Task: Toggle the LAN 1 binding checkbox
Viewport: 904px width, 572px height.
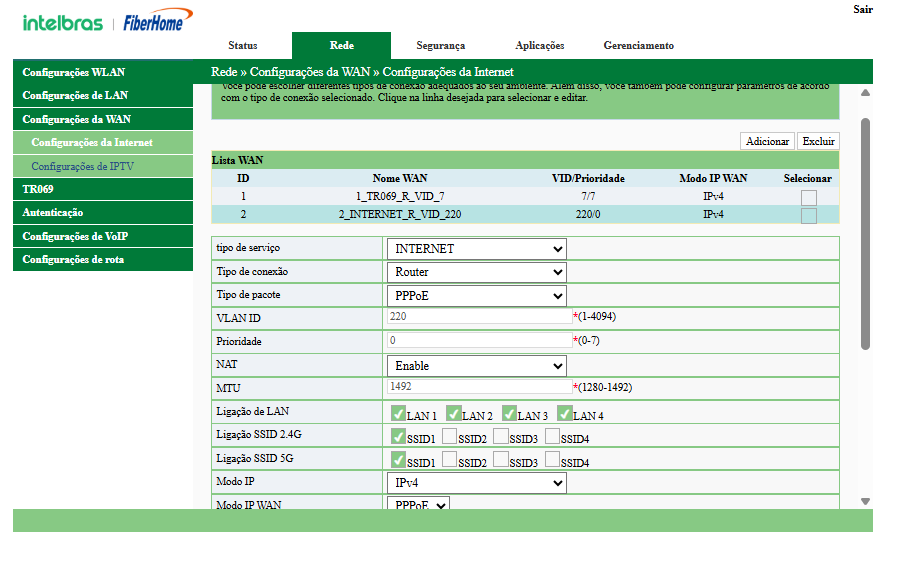Action: coord(398,413)
